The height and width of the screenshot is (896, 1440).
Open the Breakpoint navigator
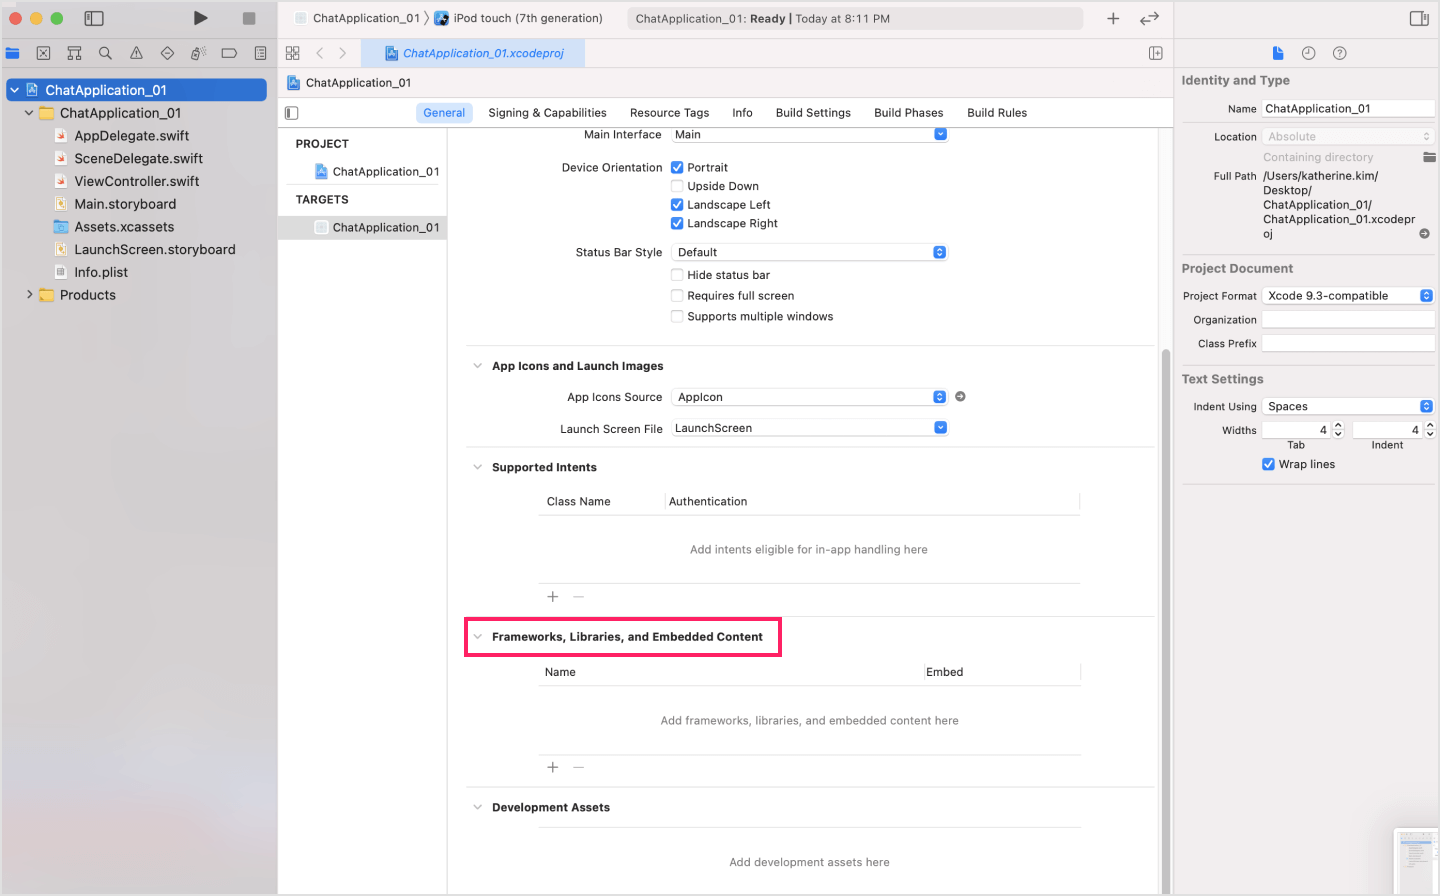tap(227, 53)
